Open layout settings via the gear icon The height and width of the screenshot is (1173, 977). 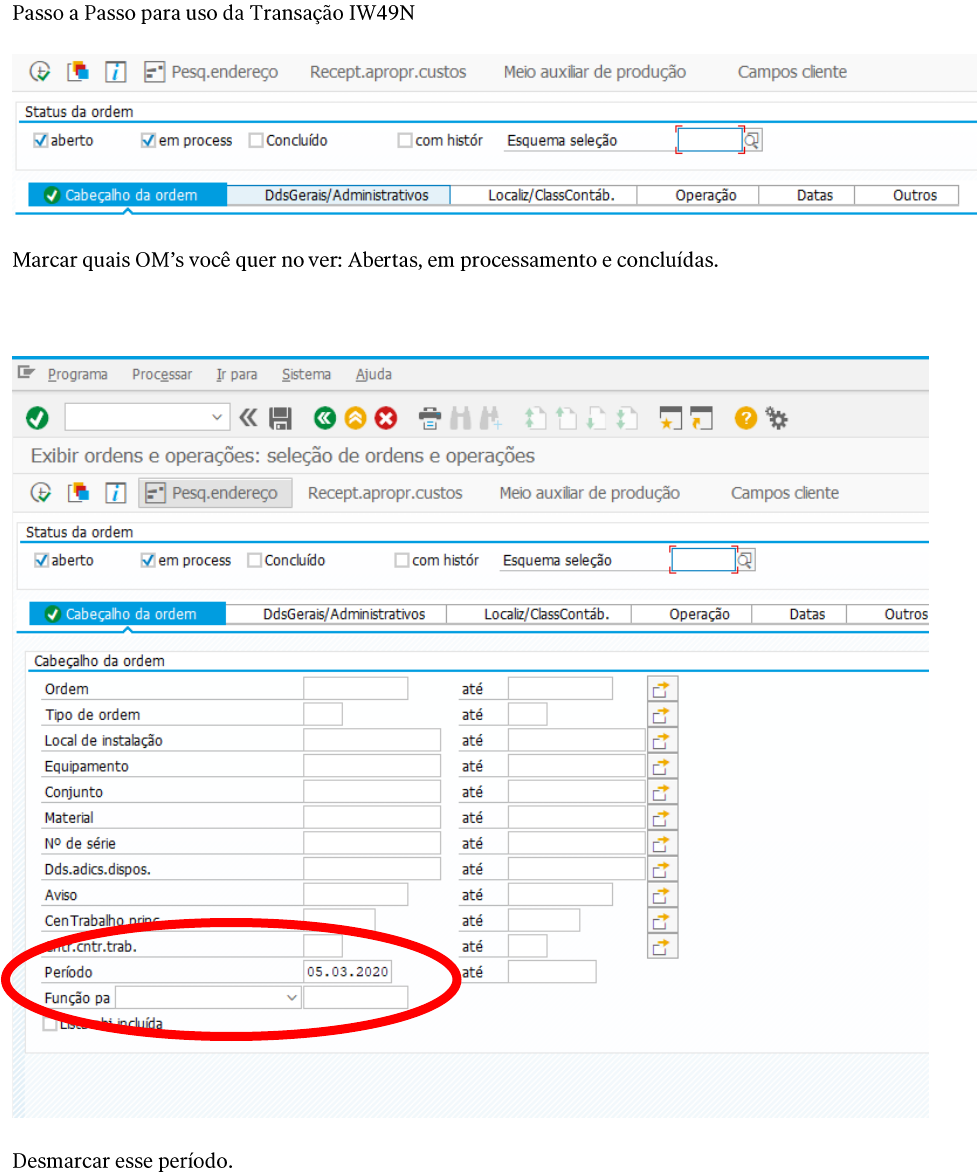(x=777, y=418)
